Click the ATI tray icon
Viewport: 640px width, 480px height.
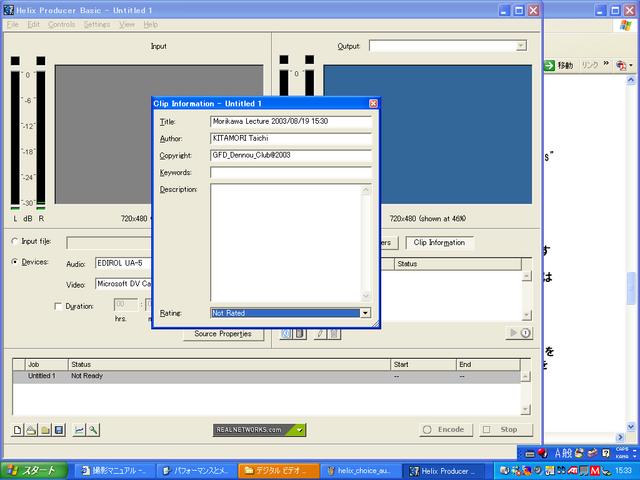(572, 471)
